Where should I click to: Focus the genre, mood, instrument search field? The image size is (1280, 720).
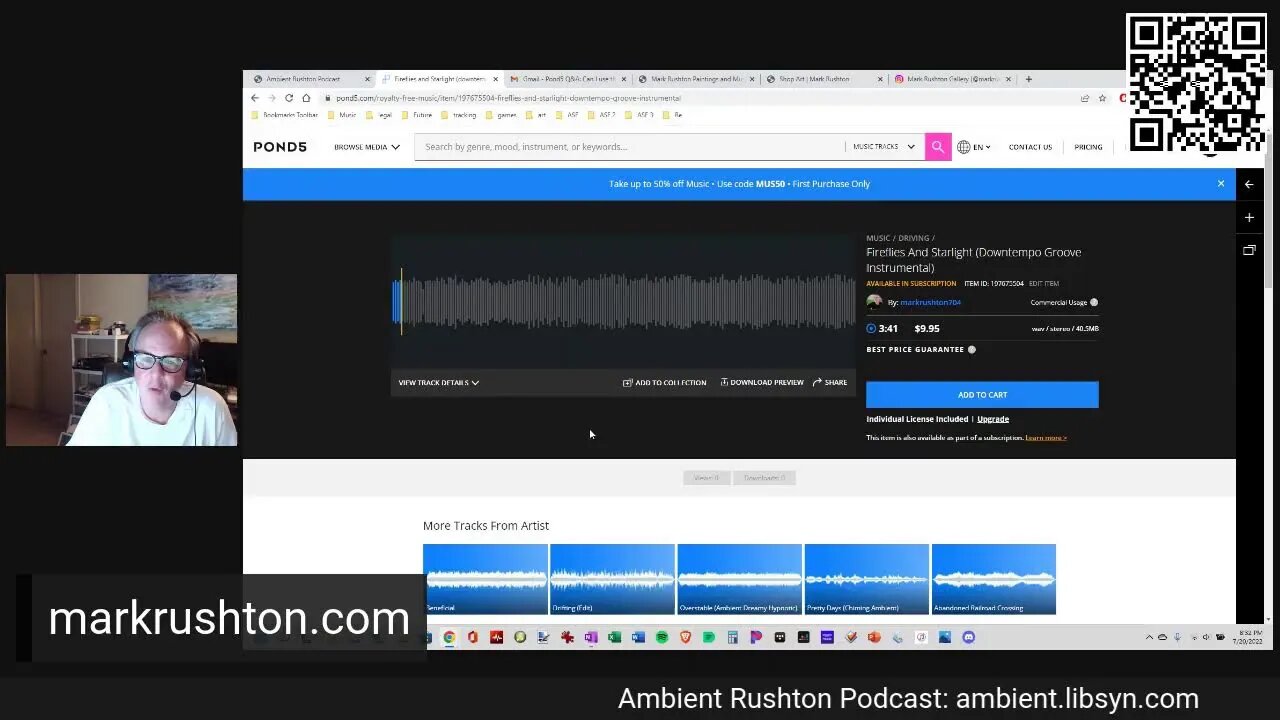click(630, 147)
